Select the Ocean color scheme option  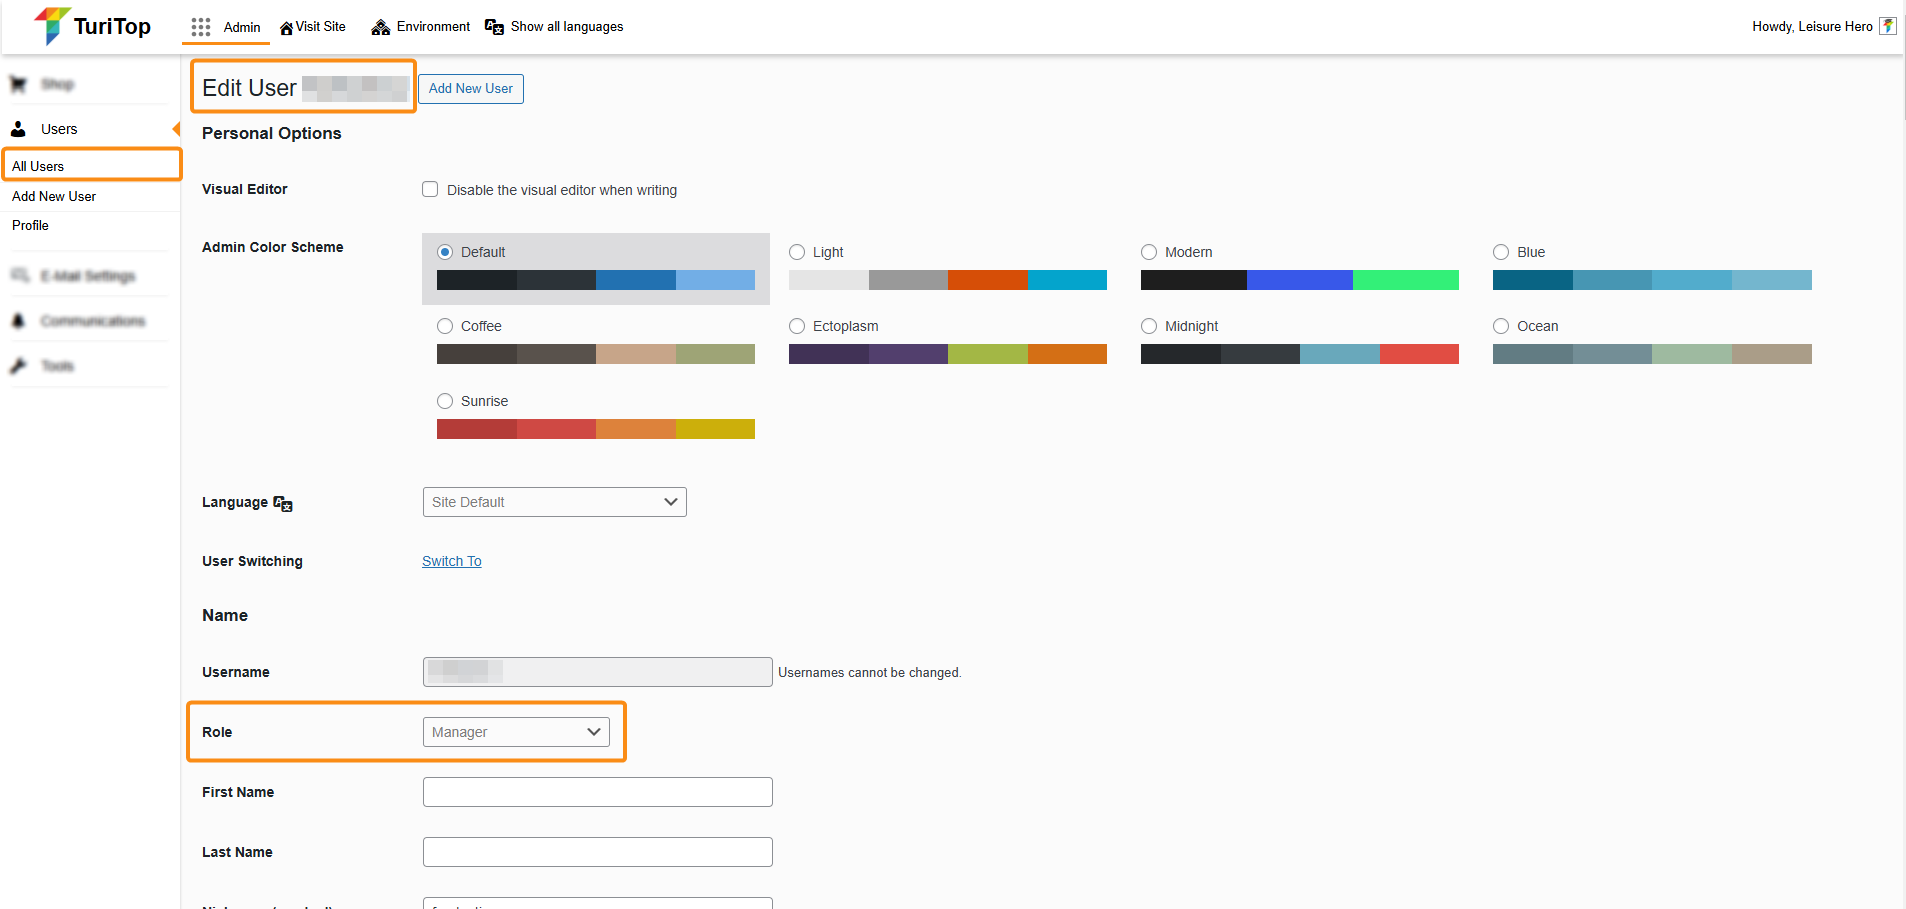click(1501, 326)
